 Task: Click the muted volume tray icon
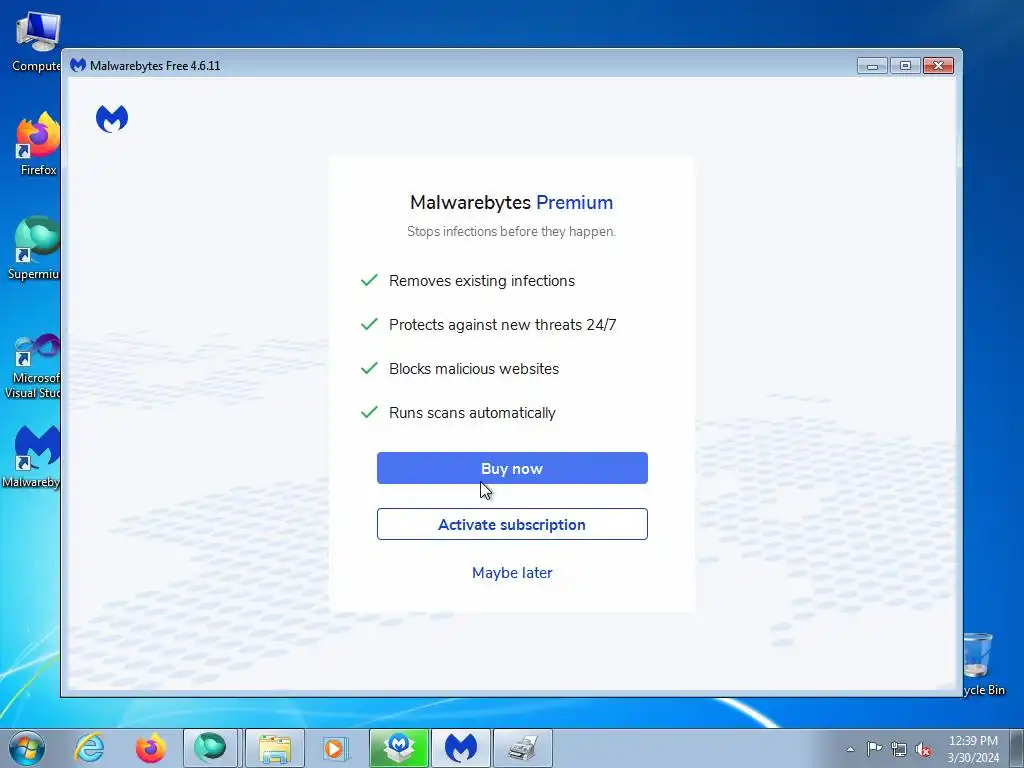point(923,749)
